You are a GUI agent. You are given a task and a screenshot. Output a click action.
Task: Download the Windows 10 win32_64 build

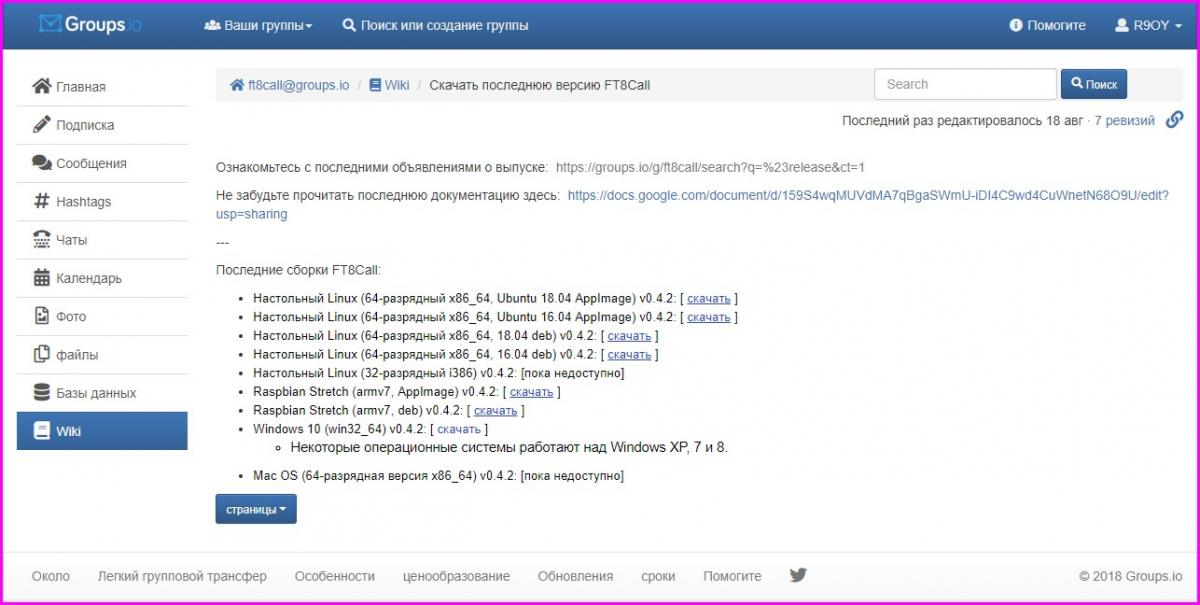459,429
